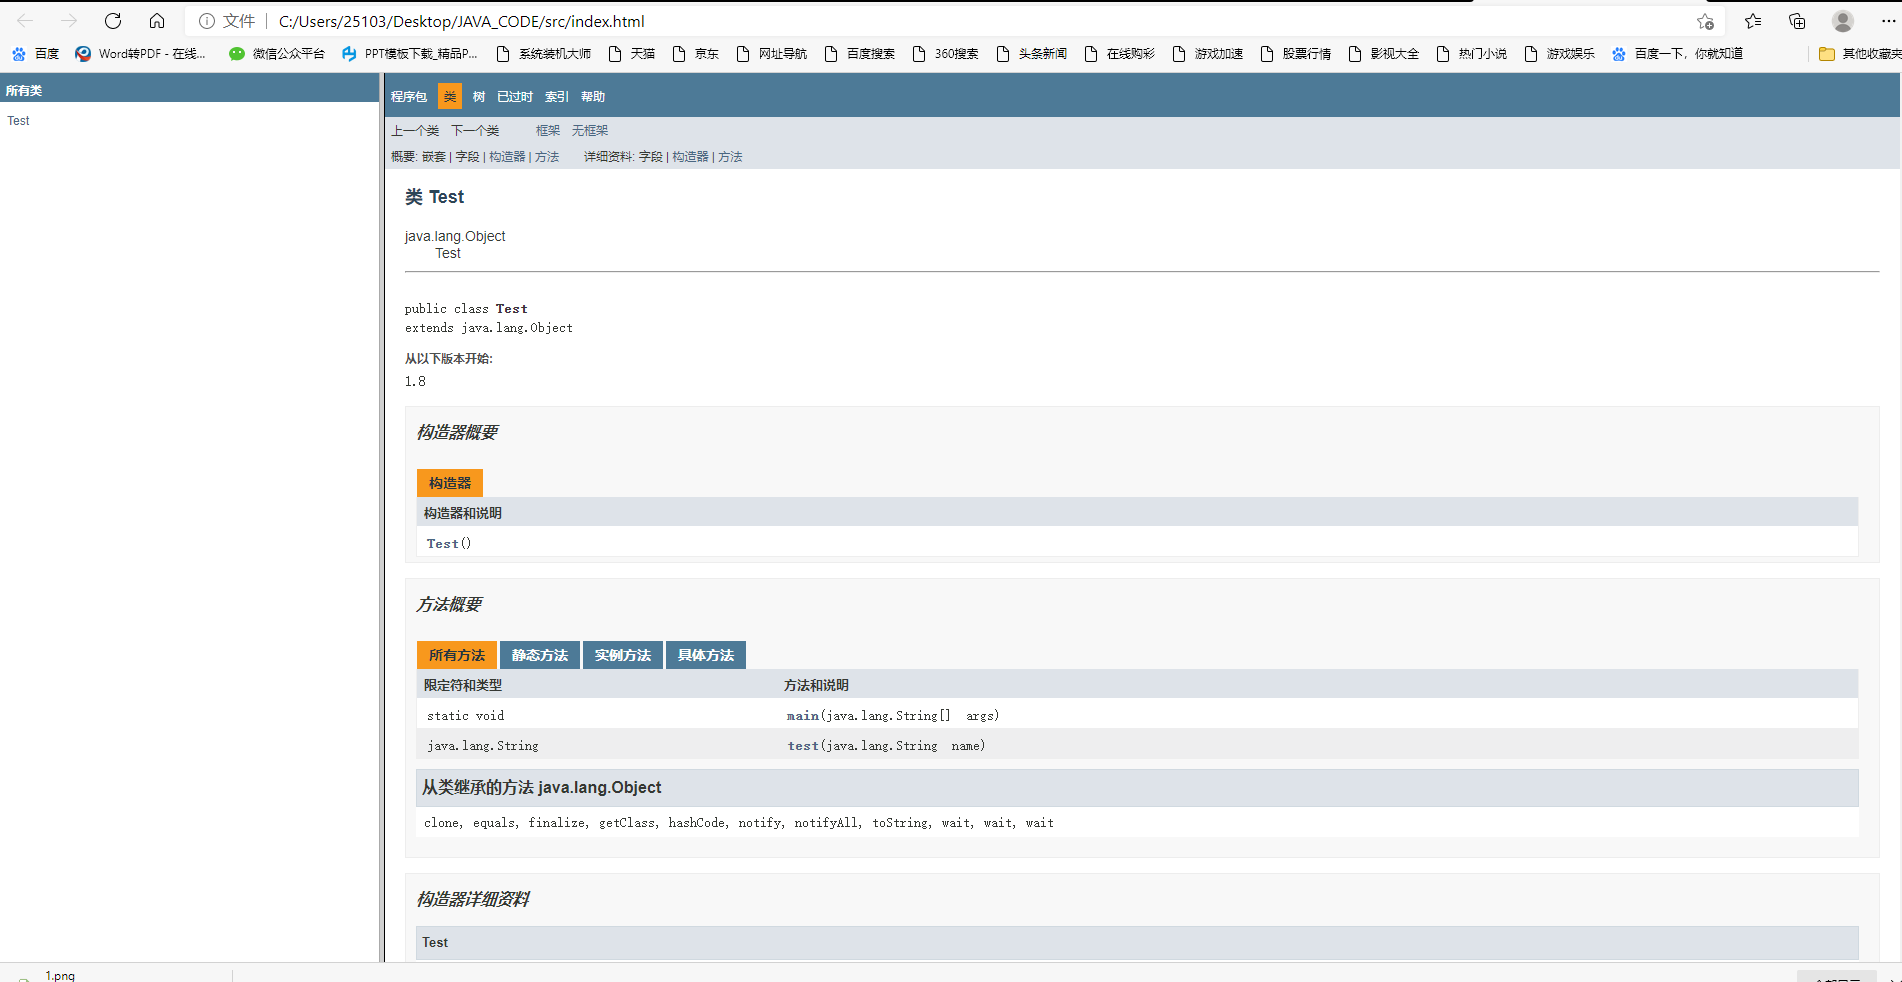Open Word转PDF bookmark
The width and height of the screenshot is (1902, 982).
click(140, 54)
